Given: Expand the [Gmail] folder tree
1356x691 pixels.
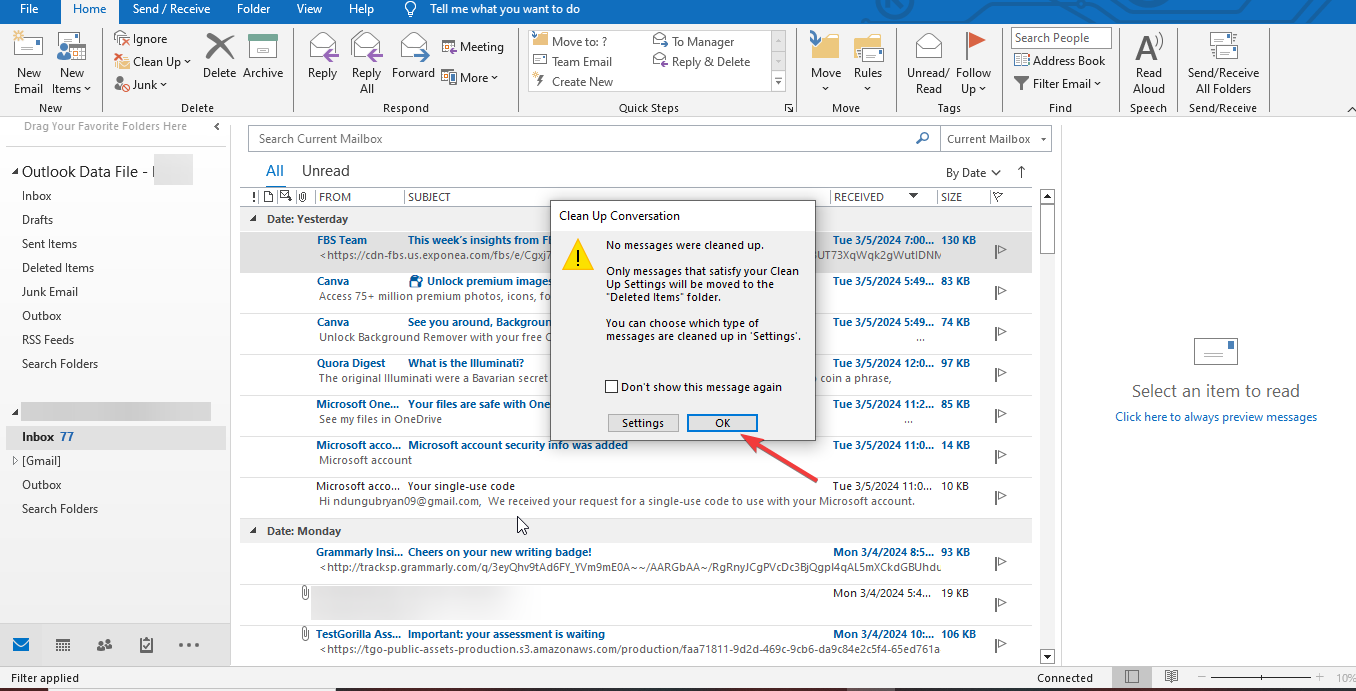Looking at the screenshot, I should pyautogui.click(x=17, y=461).
